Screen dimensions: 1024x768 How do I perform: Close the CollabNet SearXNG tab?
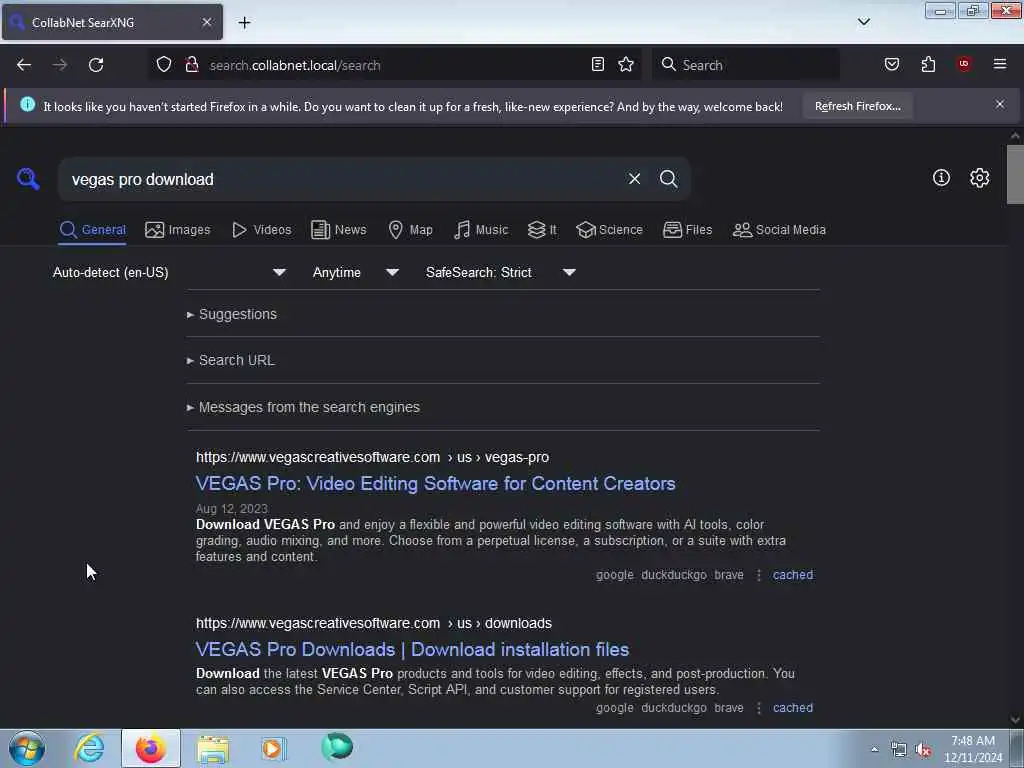206,22
